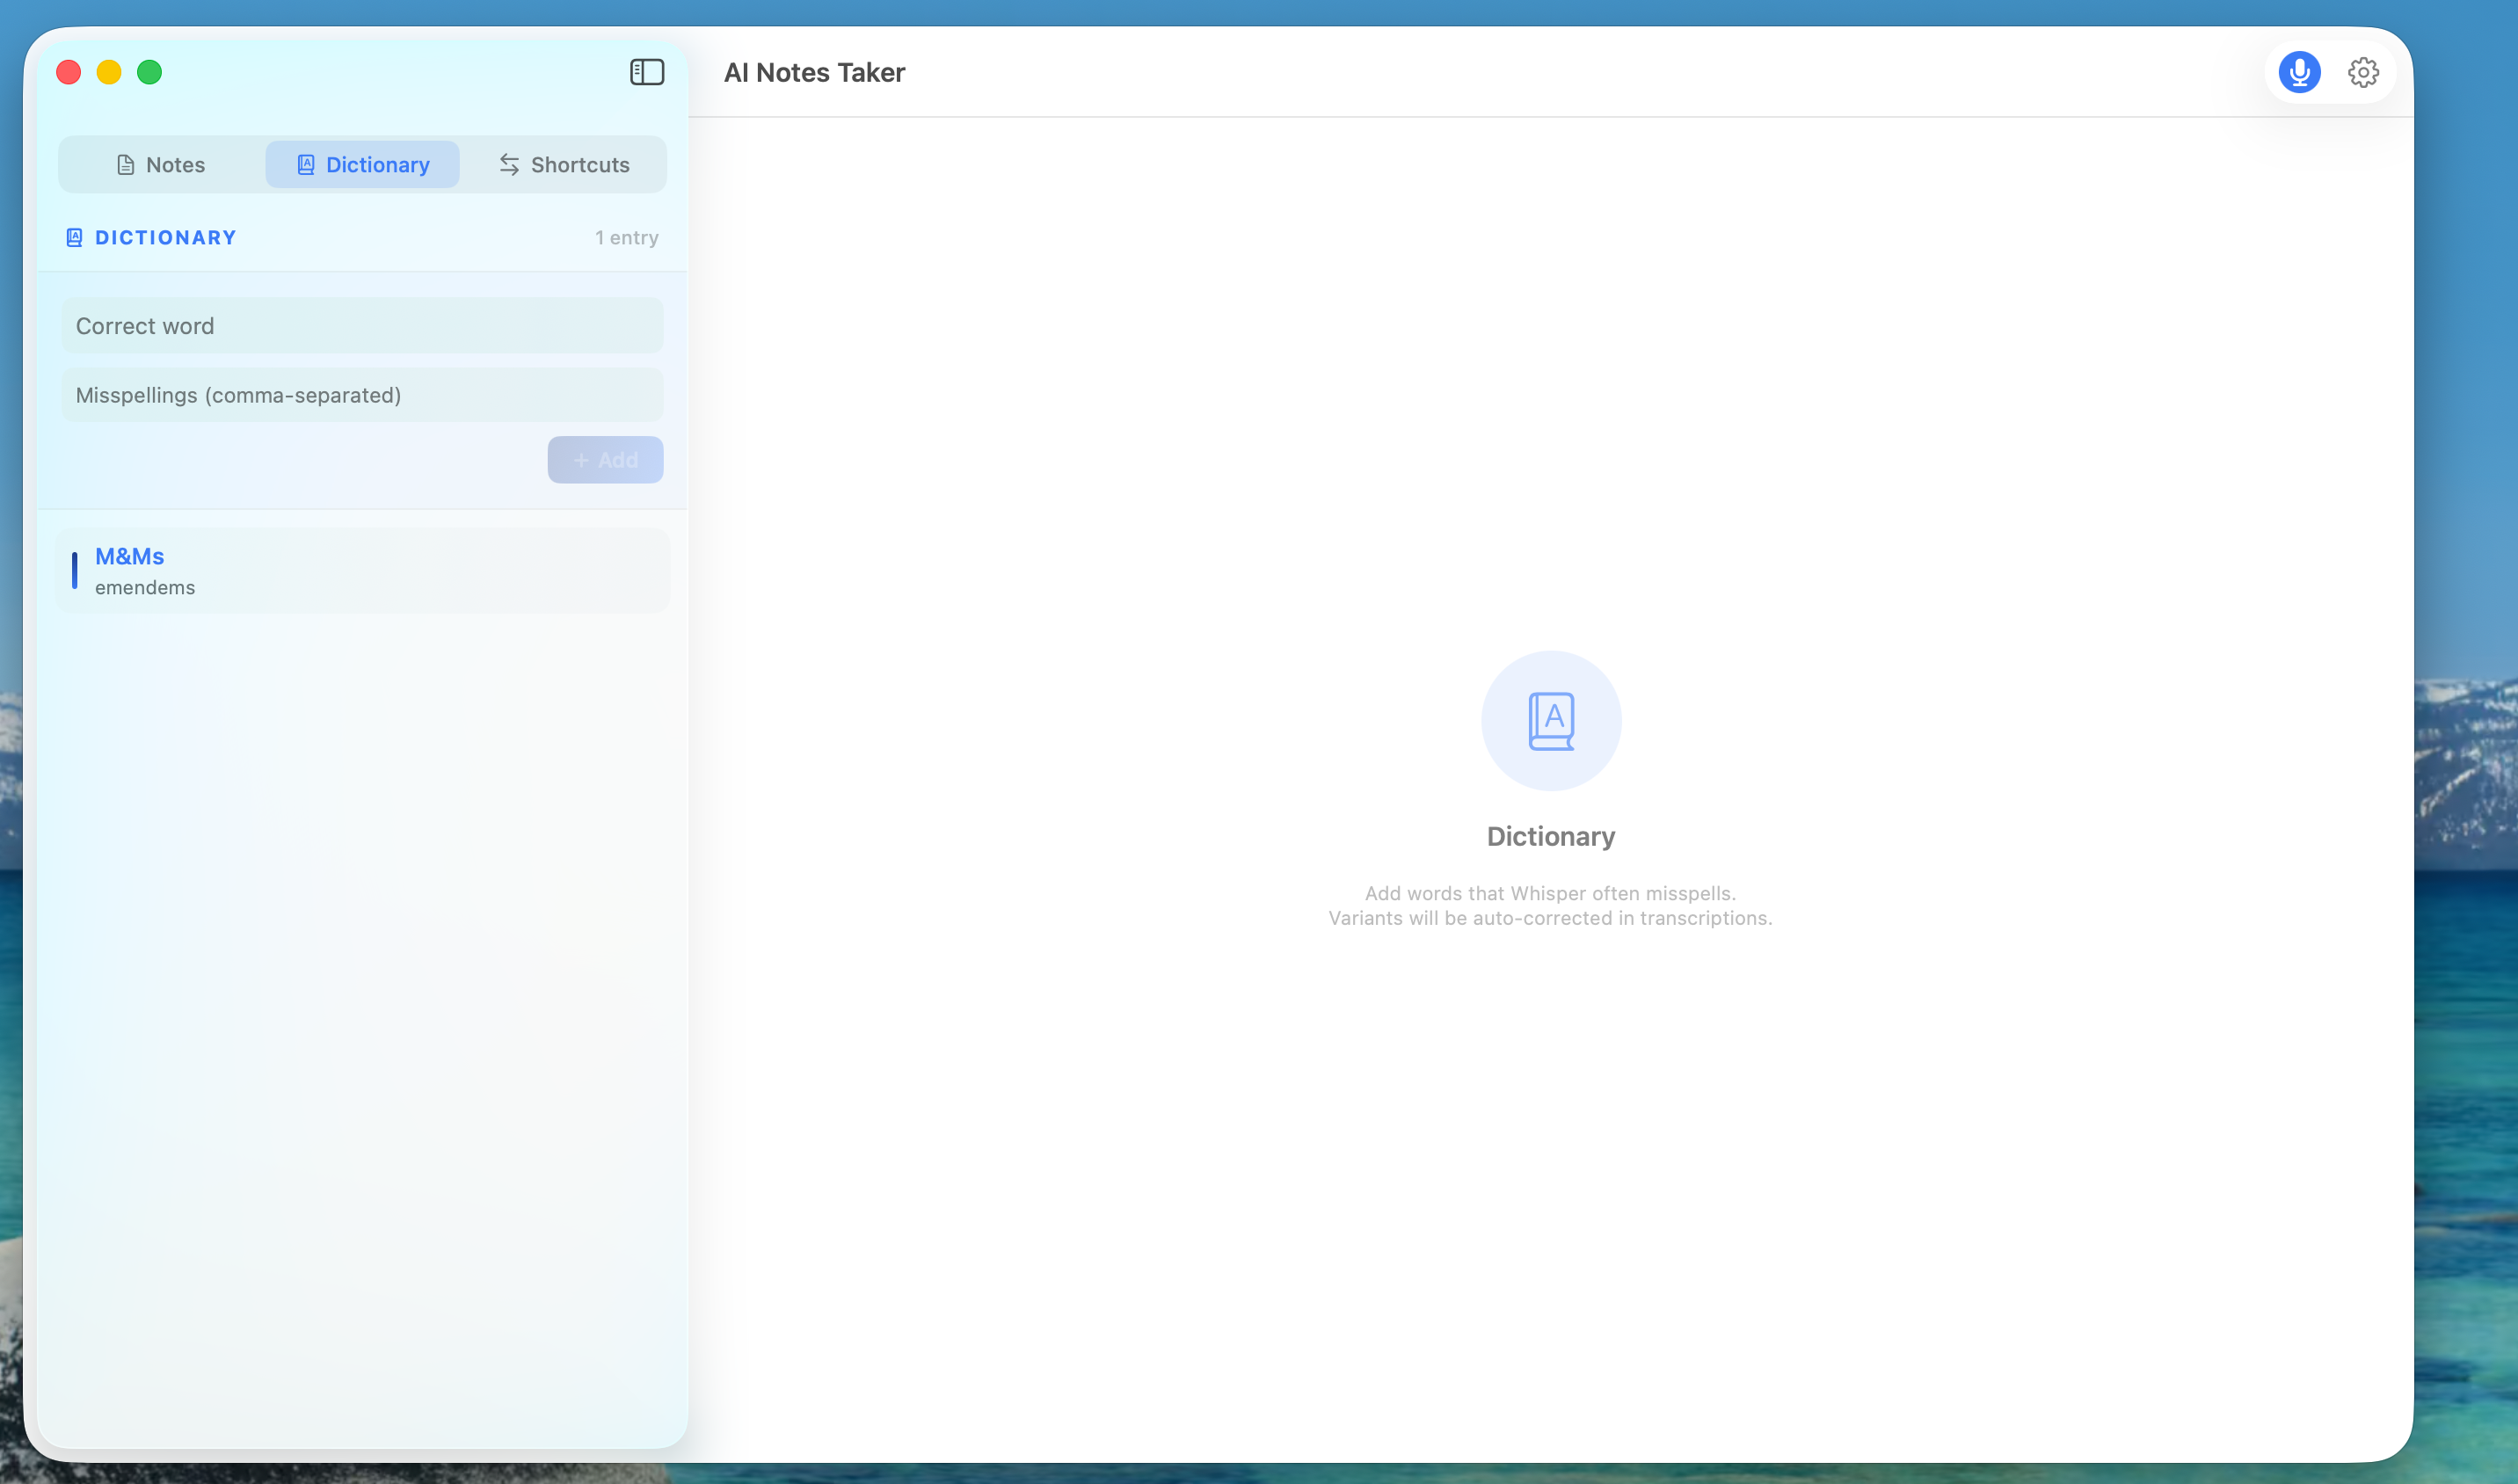This screenshot has width=2518, height=1484.
Task: Click the 1 entry count label
Action: (626, 238)
